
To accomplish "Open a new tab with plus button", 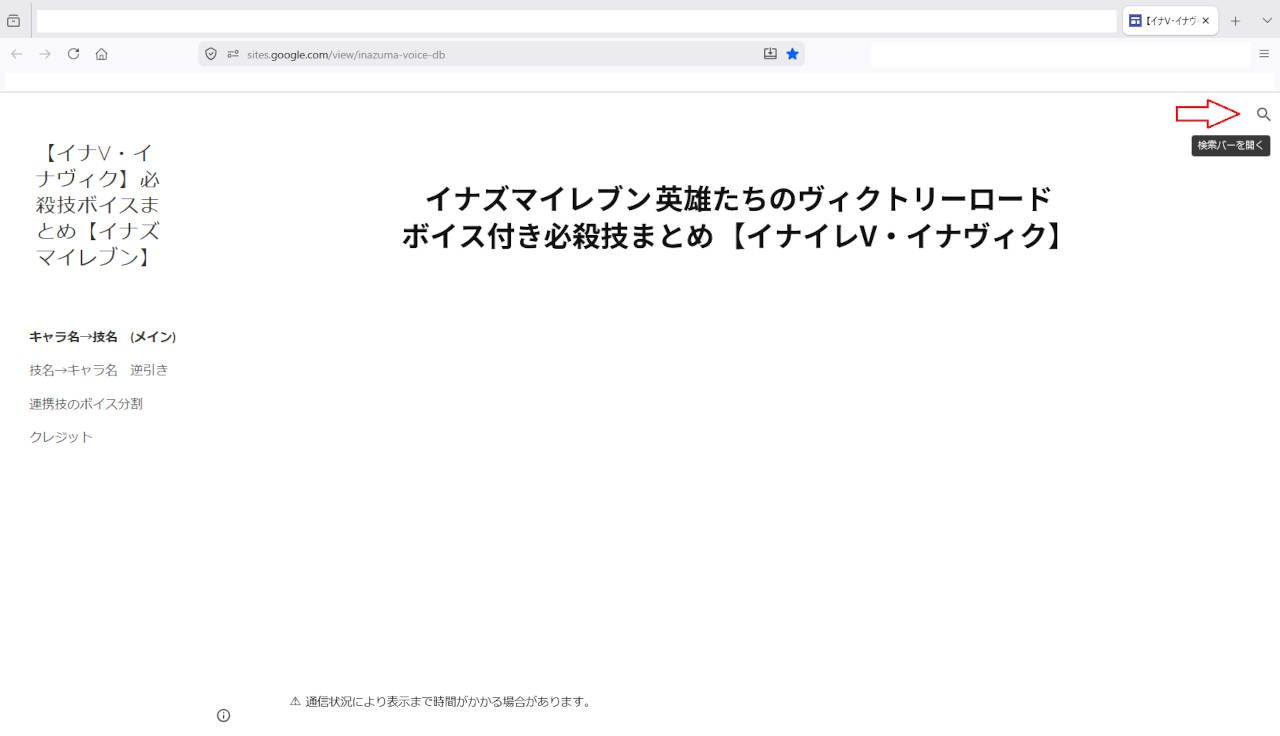I will 1235,21.
